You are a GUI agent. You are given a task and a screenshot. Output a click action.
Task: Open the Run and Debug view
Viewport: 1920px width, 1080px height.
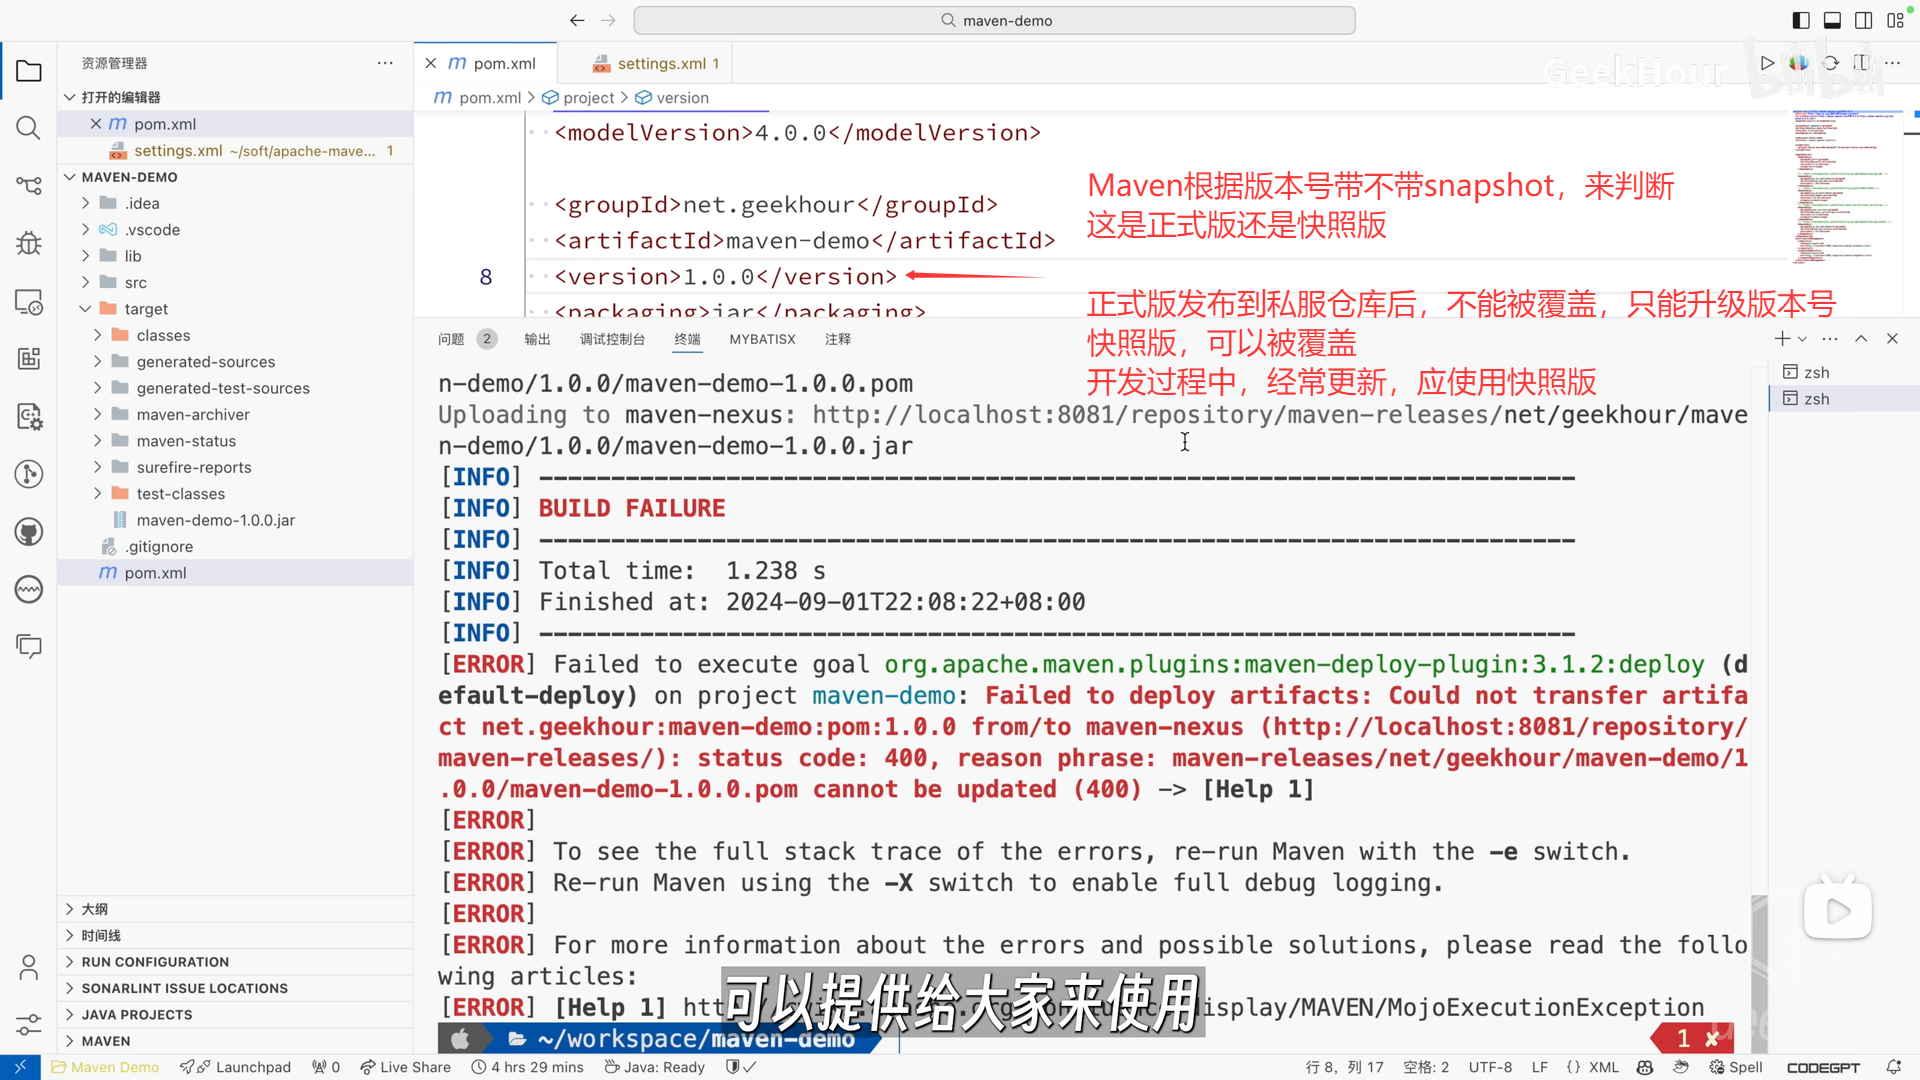tap(29, 243)
